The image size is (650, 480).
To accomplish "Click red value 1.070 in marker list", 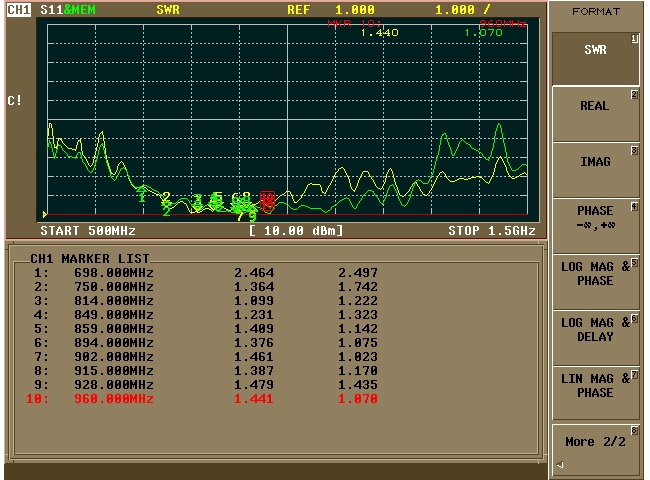I will coord(358,399).
